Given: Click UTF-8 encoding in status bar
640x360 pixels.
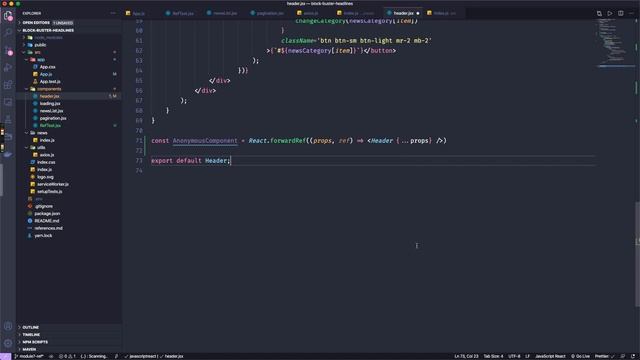Looking at the screenshot, I should pos(514,356).
